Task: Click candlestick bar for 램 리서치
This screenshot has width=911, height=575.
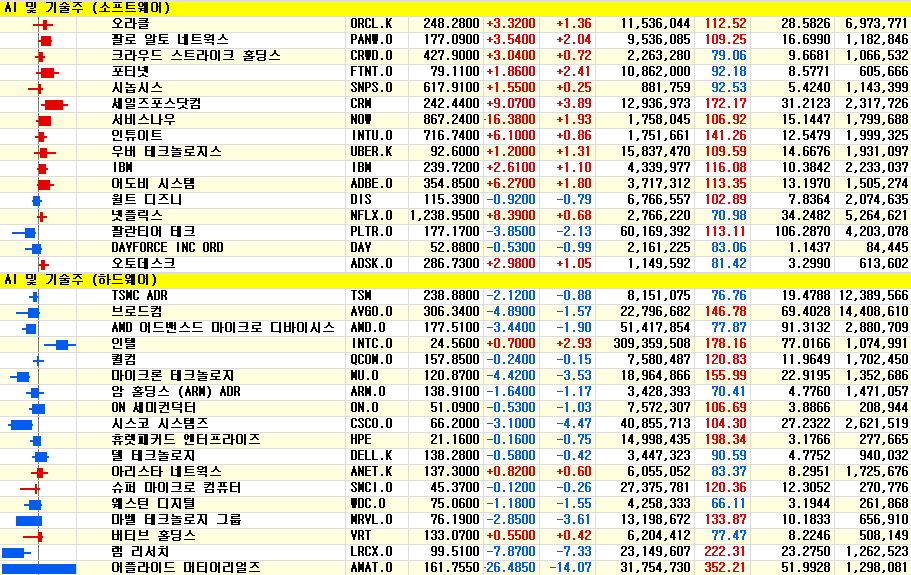Action: click(16, 552)
